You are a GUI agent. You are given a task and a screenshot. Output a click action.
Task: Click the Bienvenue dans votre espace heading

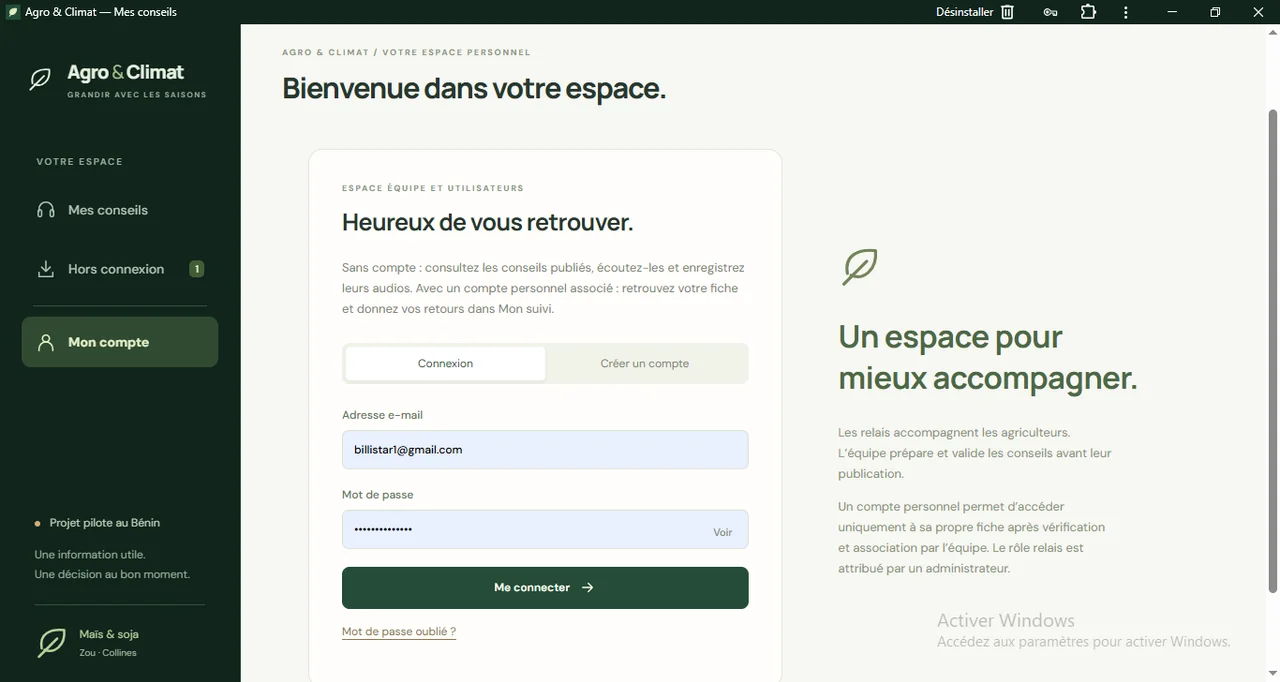coord(474,88)
